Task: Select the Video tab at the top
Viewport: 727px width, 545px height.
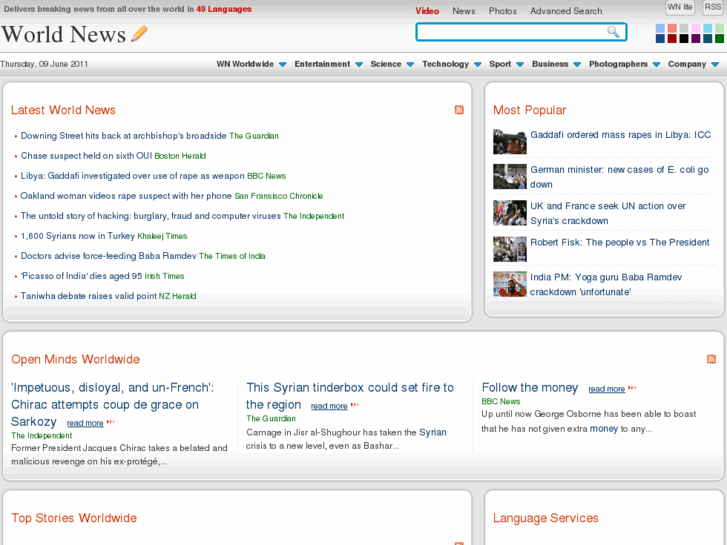Action: point(427,11)
